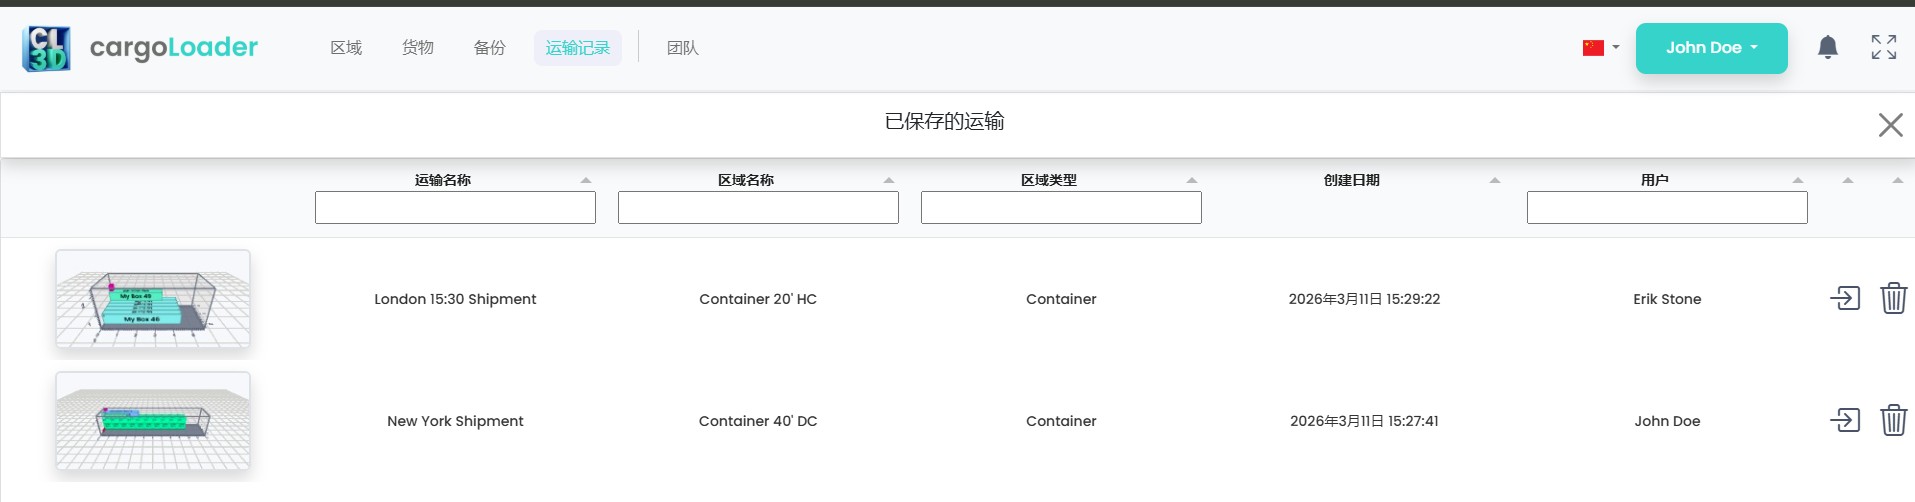Sort by area type column arrow
The width and height of the screenshot is (1915, 502).
point(1192,180)
